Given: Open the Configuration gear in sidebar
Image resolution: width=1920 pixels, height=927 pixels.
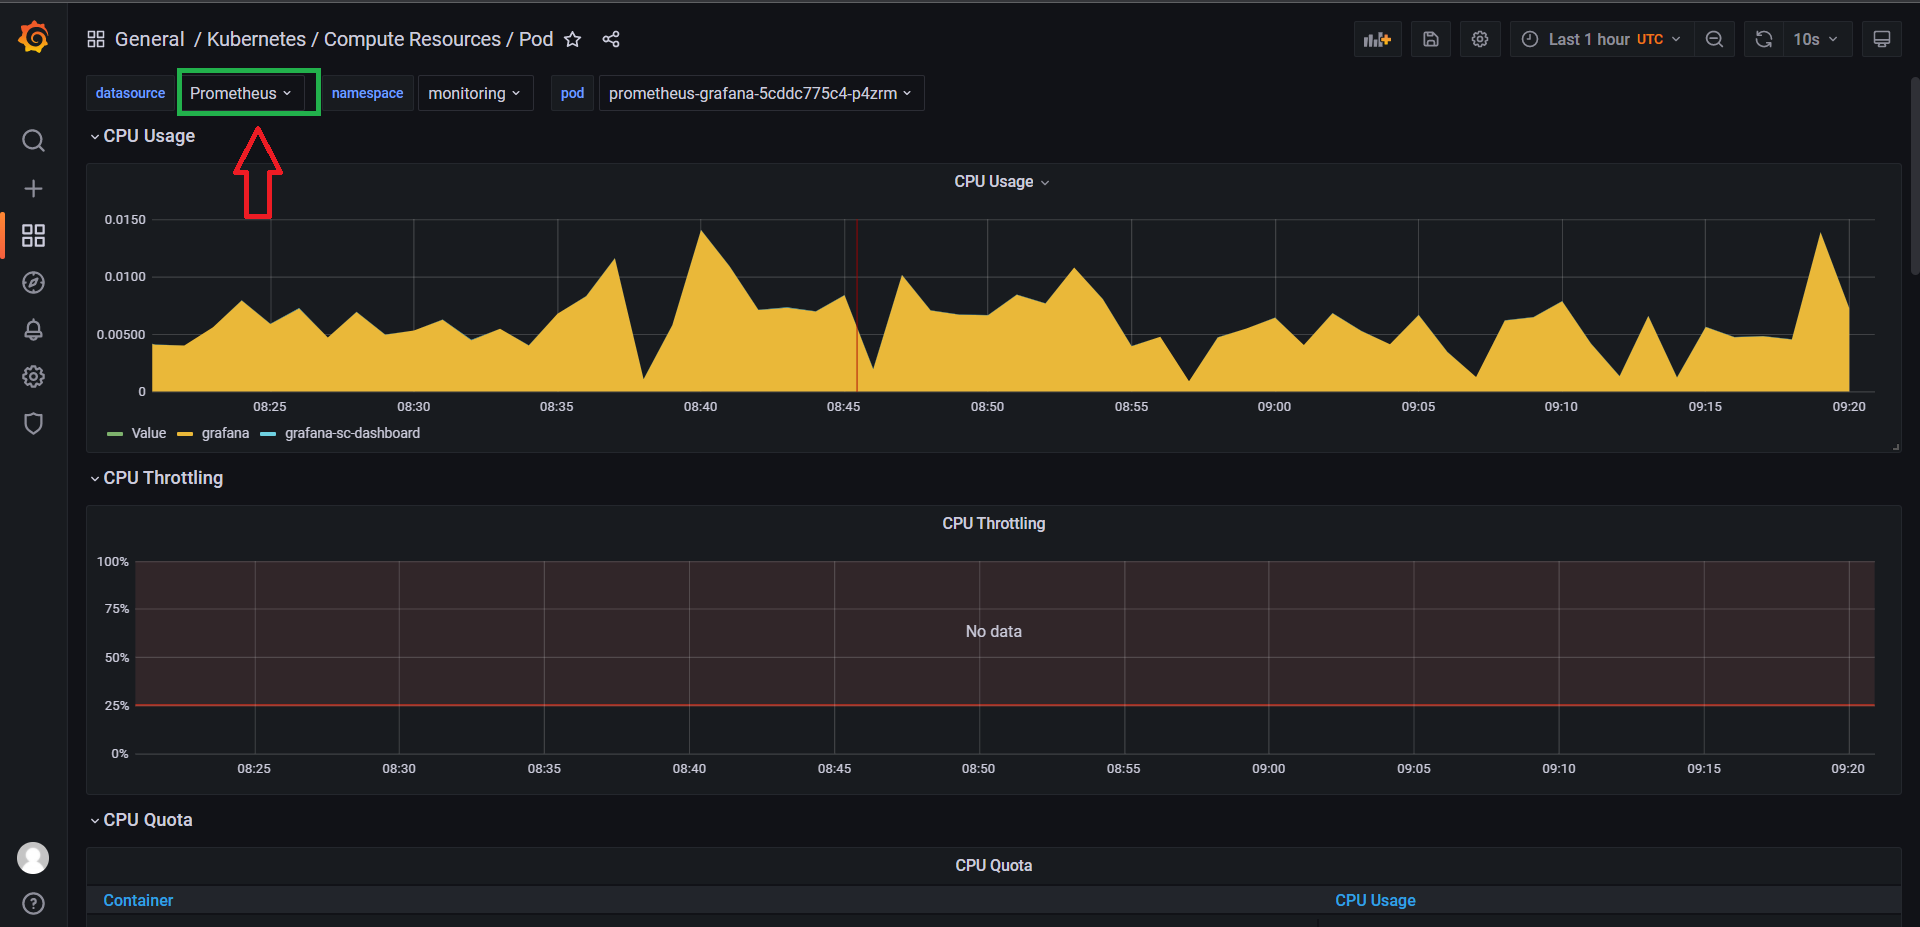Looking at the screenshot, I should pyautogui.click(x=33, y=376).
